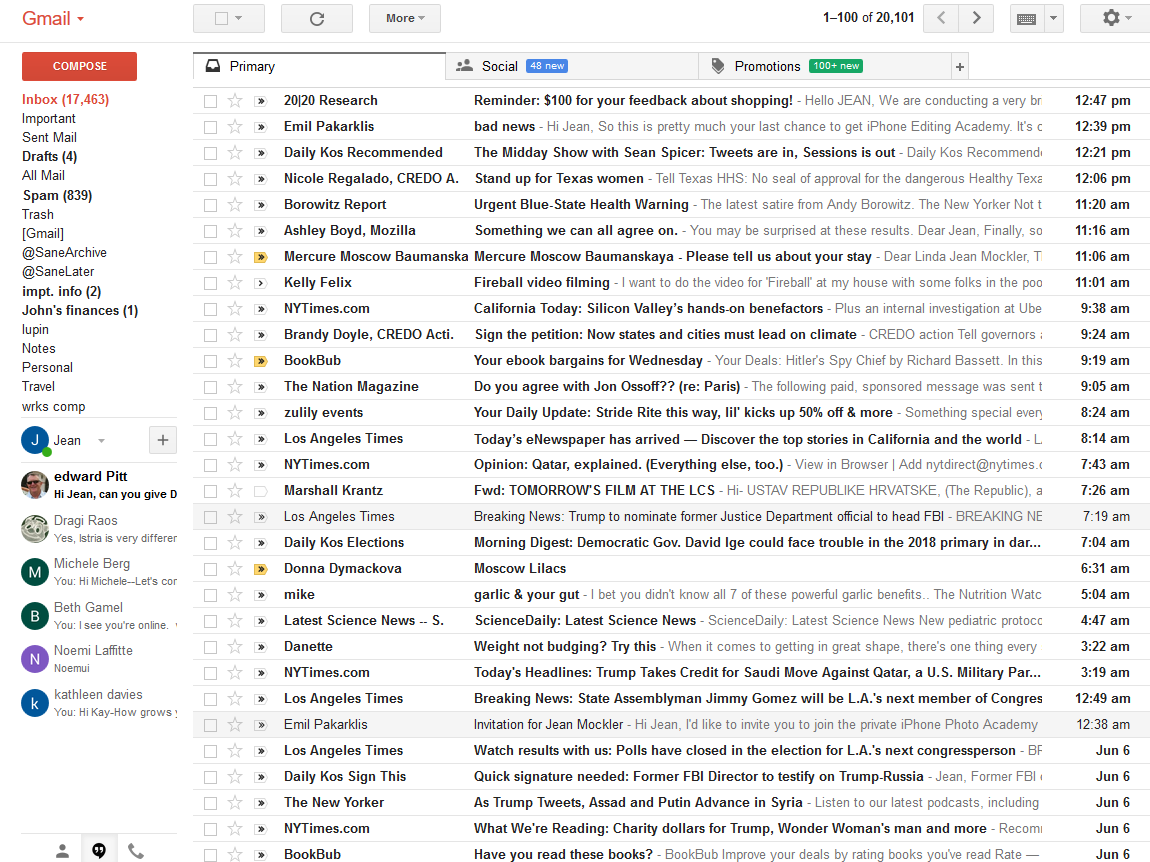Select the Daily Kos Elections email checkbox
Image resolution: width=1150 pixels, height=862 pixels.
(210, 544)
